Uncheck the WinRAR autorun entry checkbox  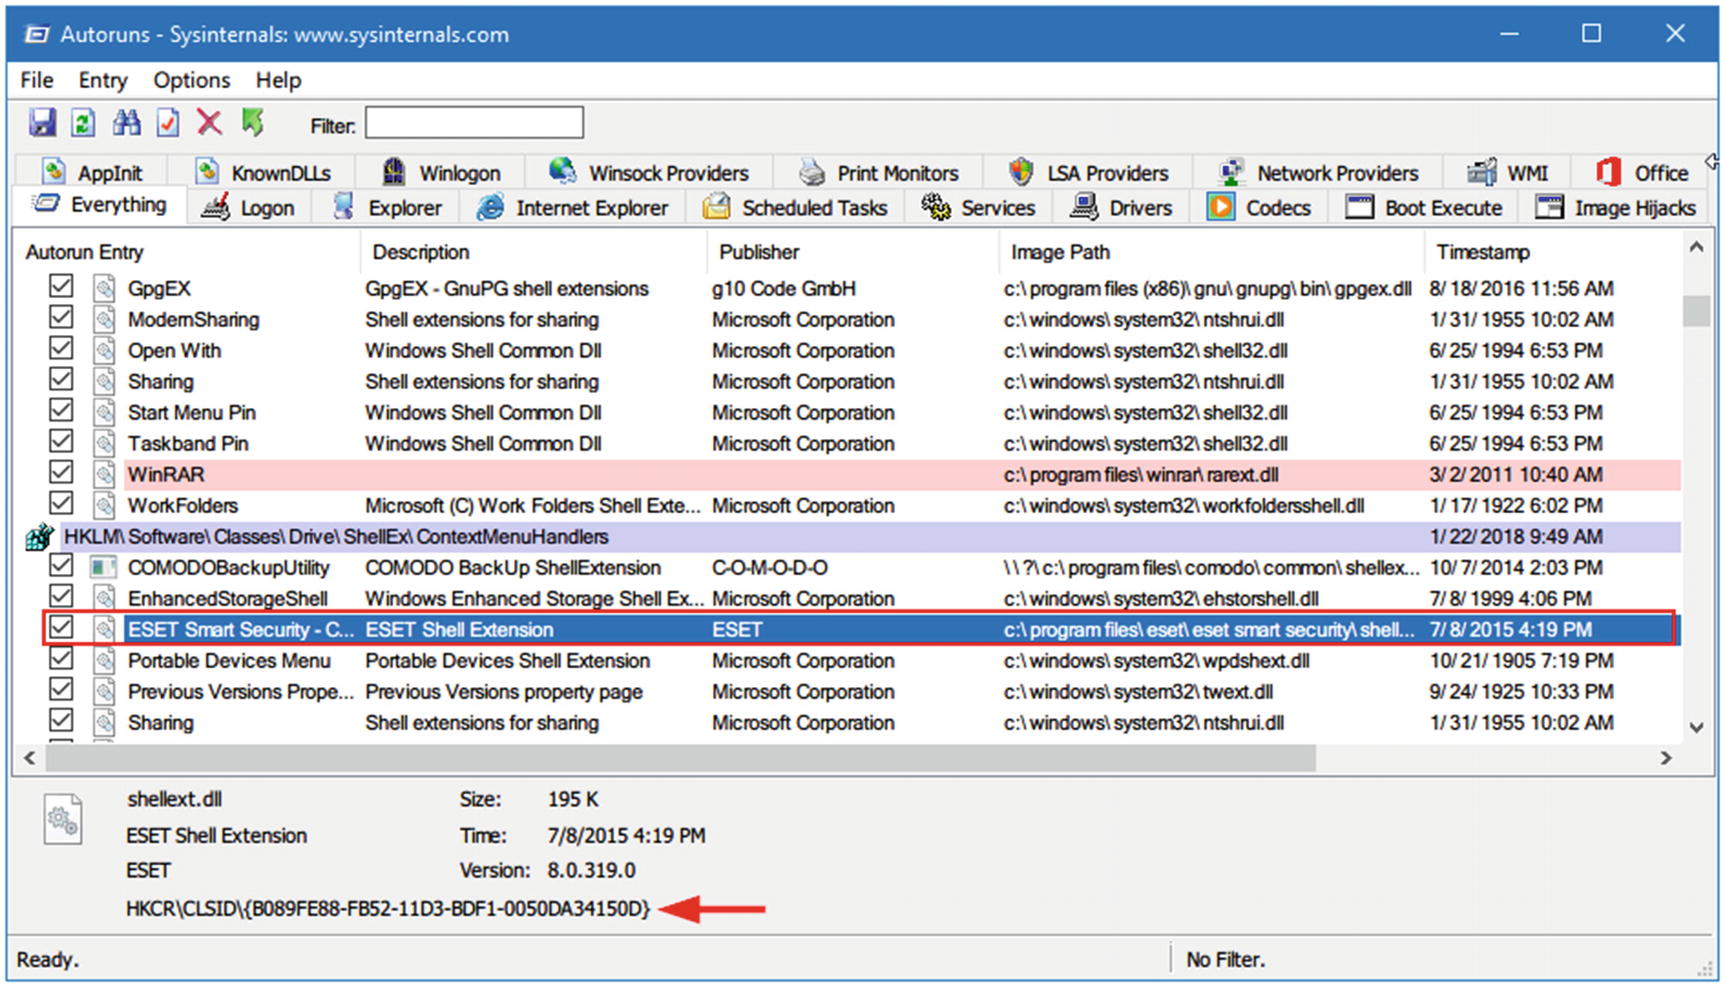coord(61,473)
